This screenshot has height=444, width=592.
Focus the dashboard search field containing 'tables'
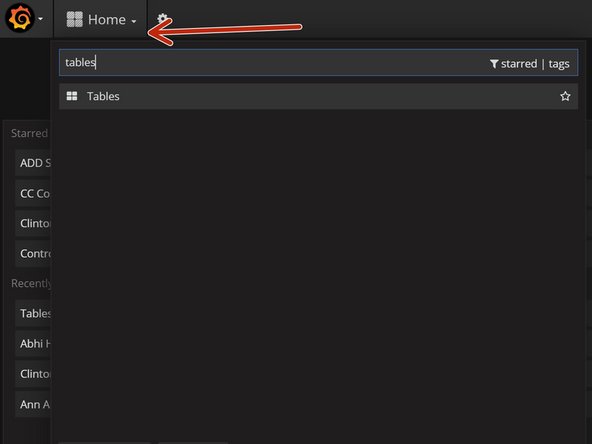click(318, 63)
